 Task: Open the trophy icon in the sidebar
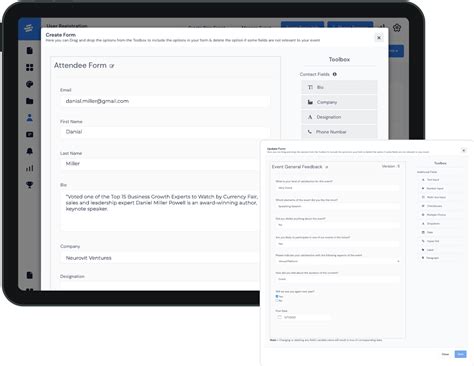click(x=30, y=185)
